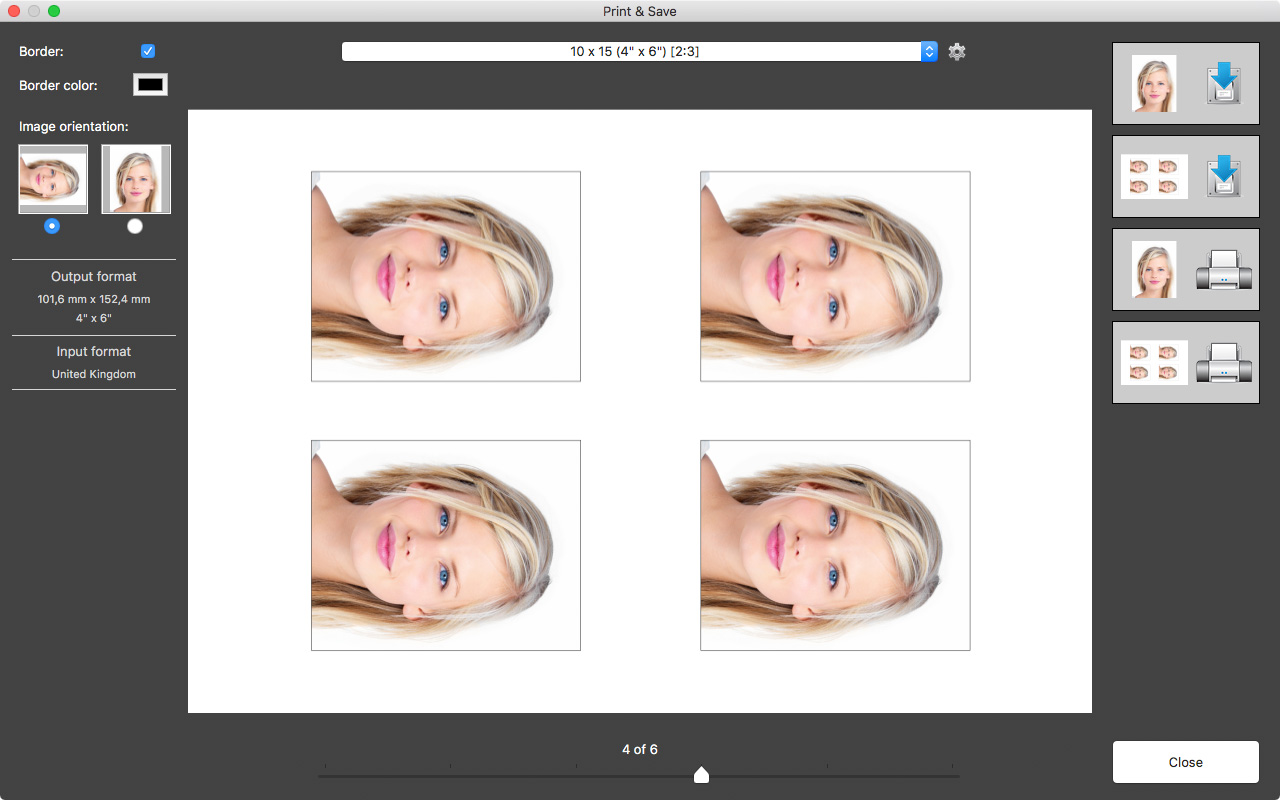This screenshot has width=1280, height=800.
Task: Select the portrait image orientation radio button
Action: (x=135, y=226)
